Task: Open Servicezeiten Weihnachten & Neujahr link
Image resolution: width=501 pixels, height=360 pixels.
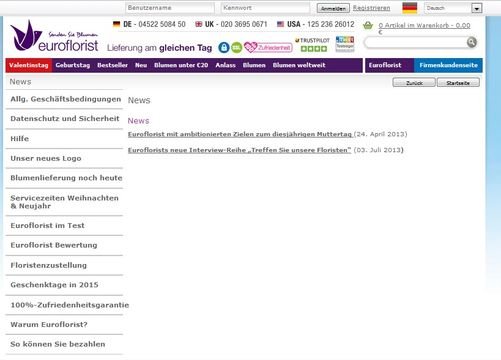Action: (65, 202)
